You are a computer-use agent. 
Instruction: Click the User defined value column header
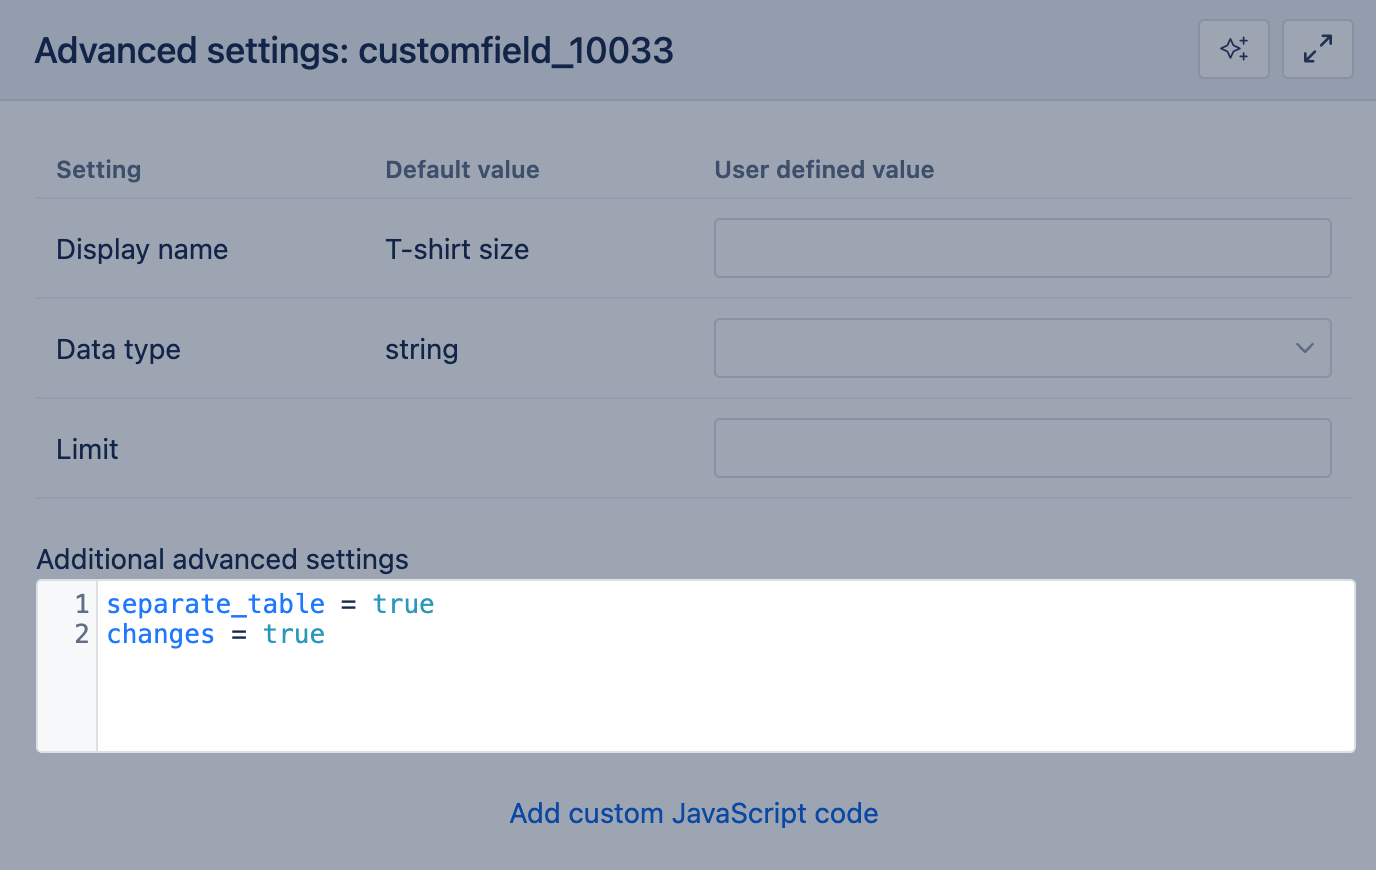824,170
